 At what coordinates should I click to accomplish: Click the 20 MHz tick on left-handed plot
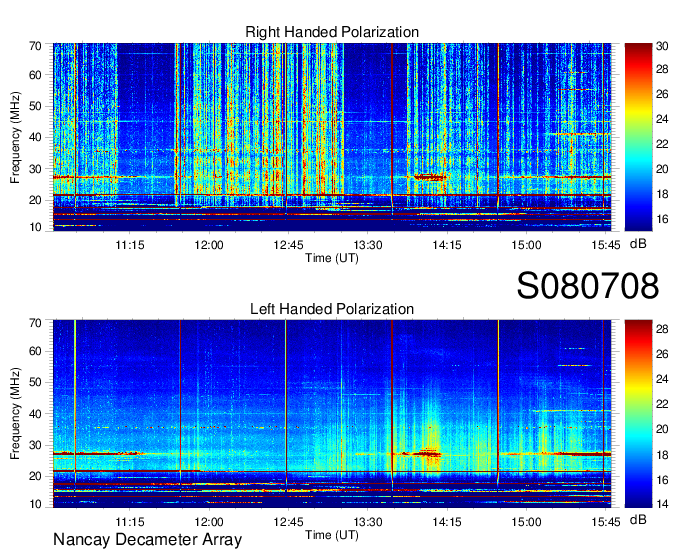click(x=35, y=477)
